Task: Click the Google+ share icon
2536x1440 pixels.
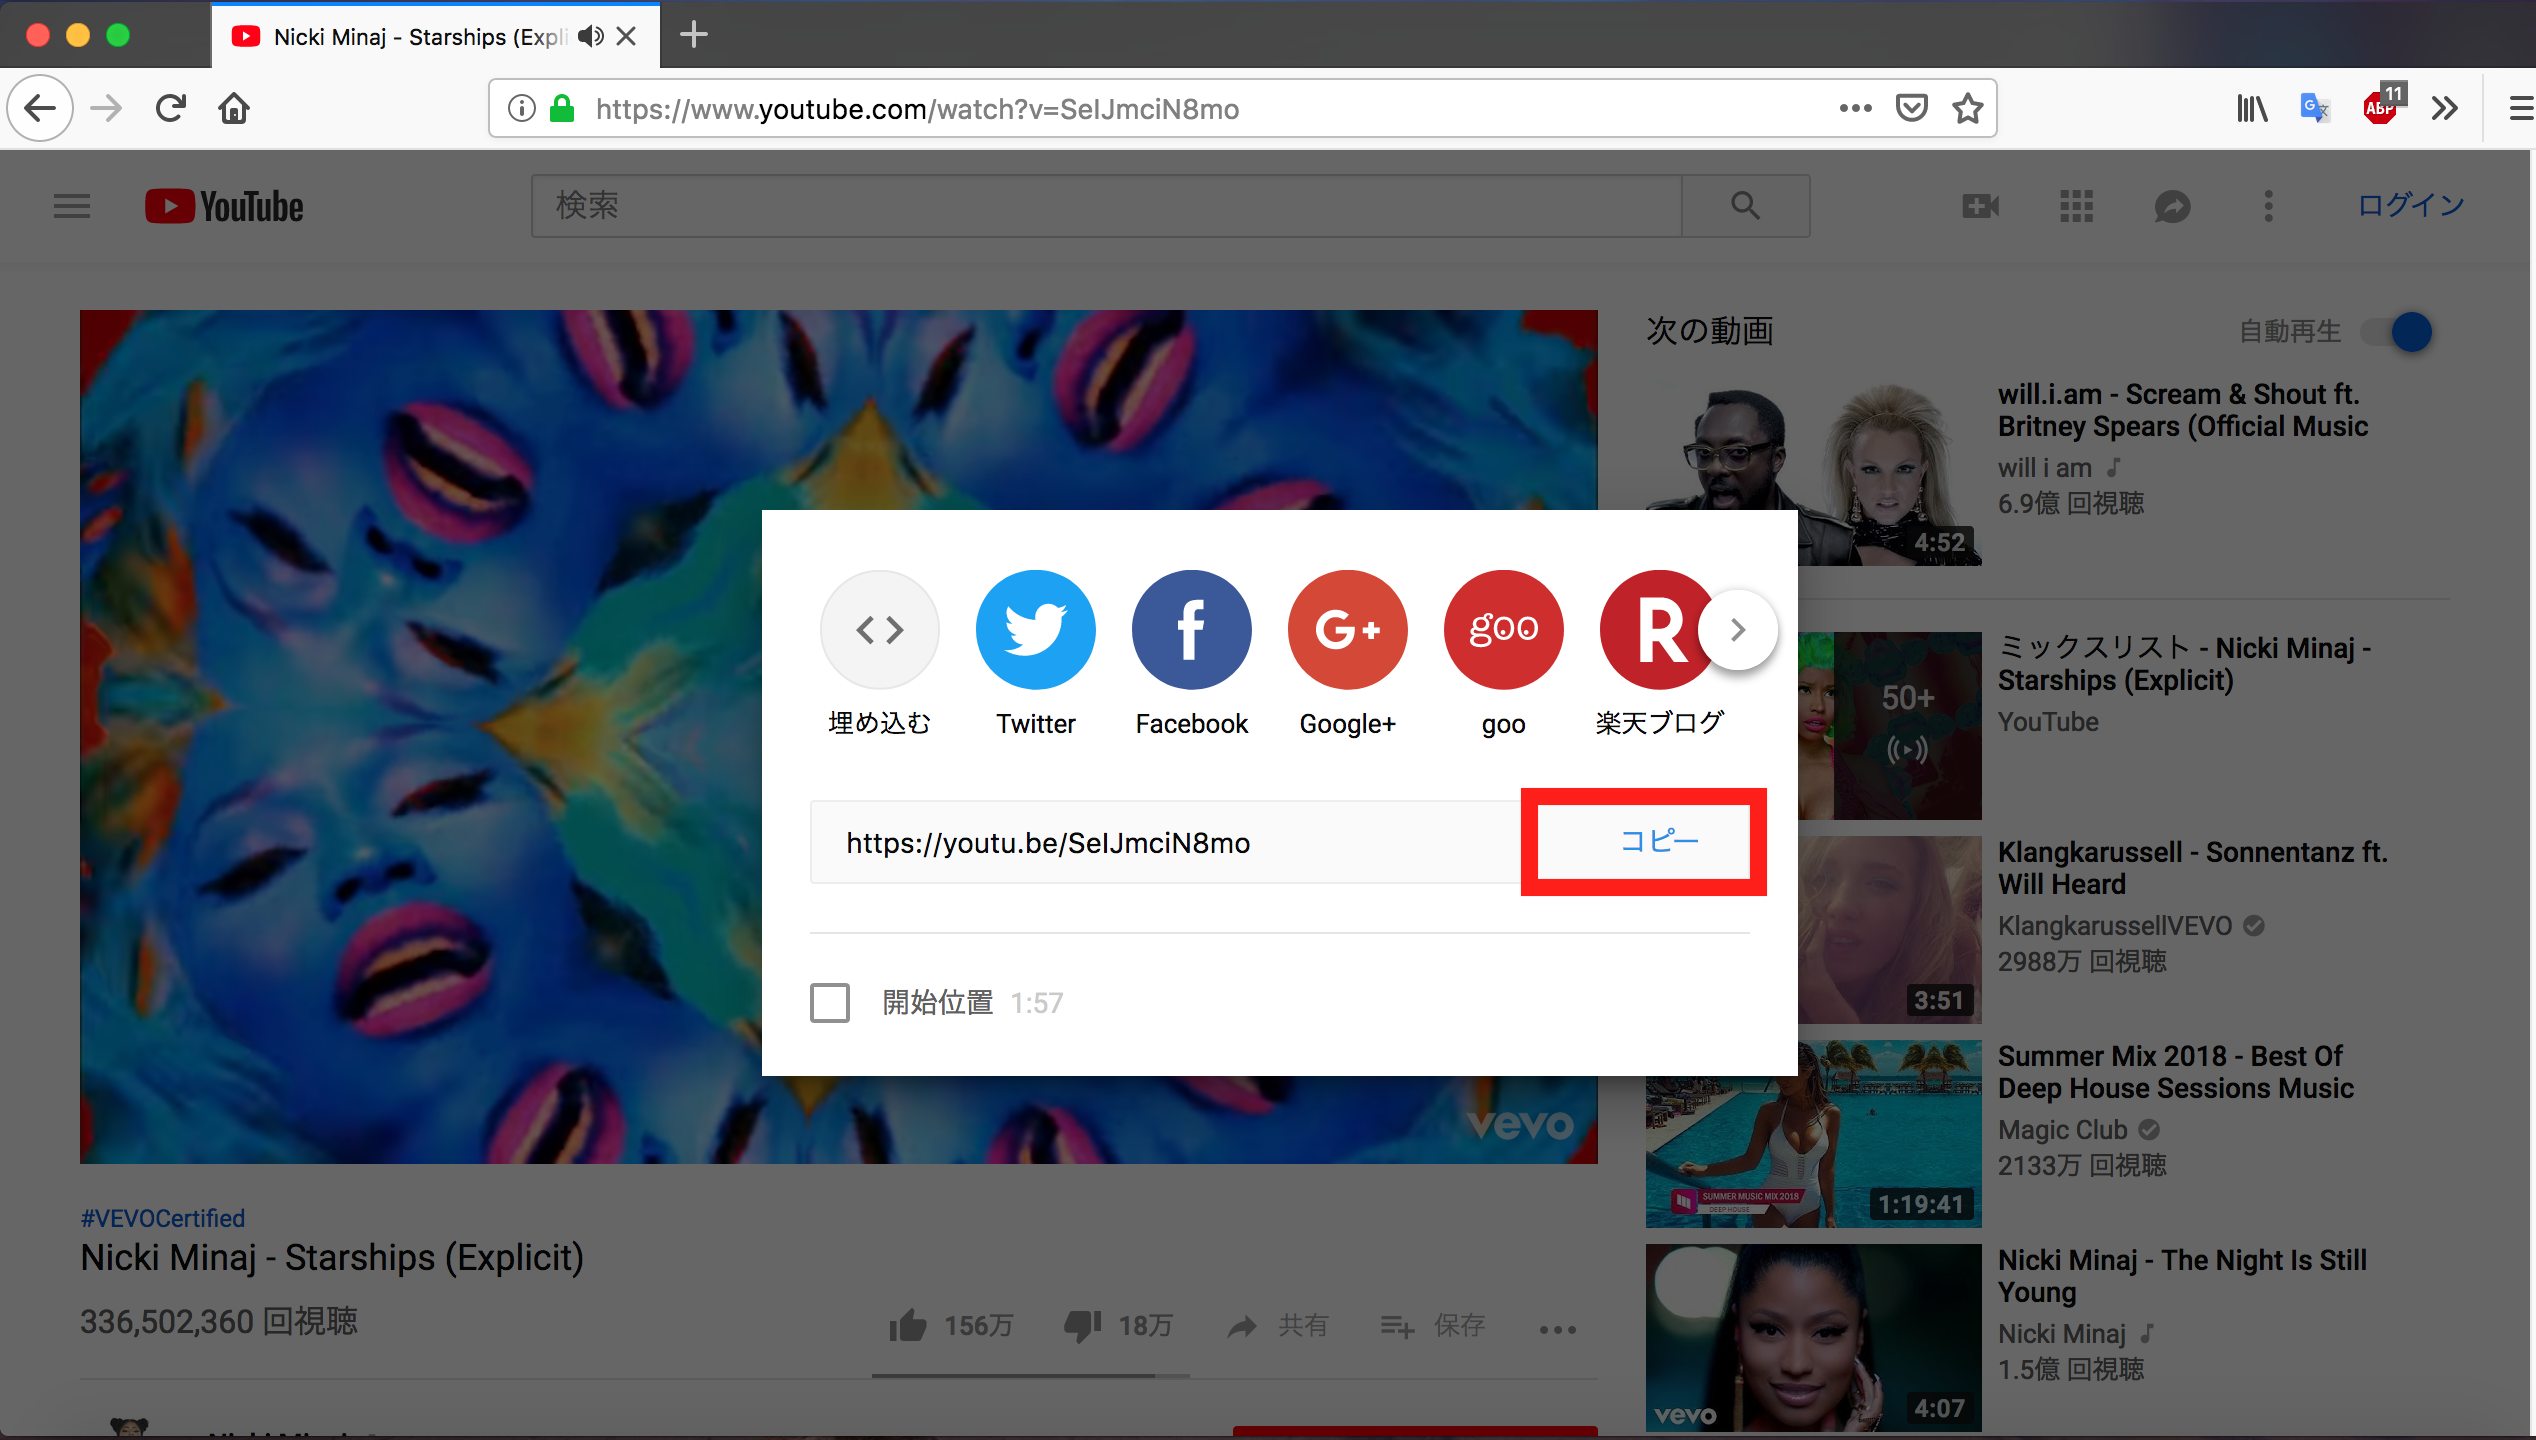Action: 1347,630
